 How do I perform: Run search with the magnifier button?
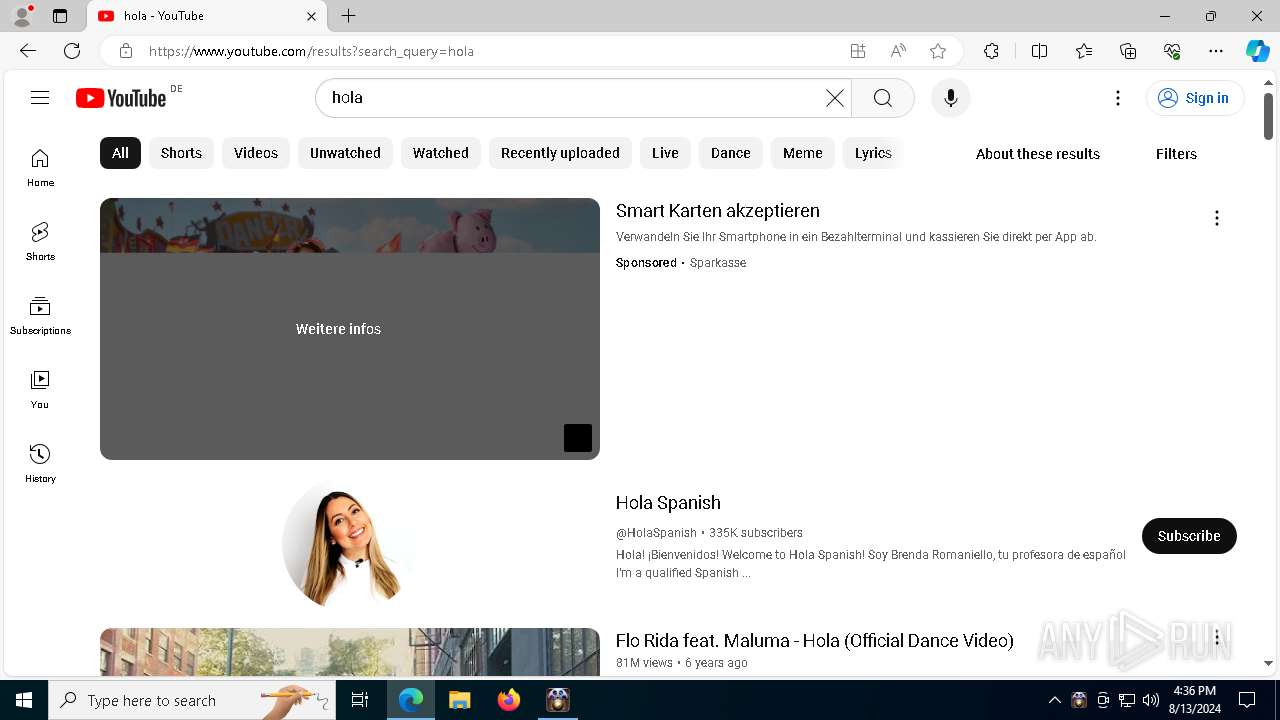883,97
